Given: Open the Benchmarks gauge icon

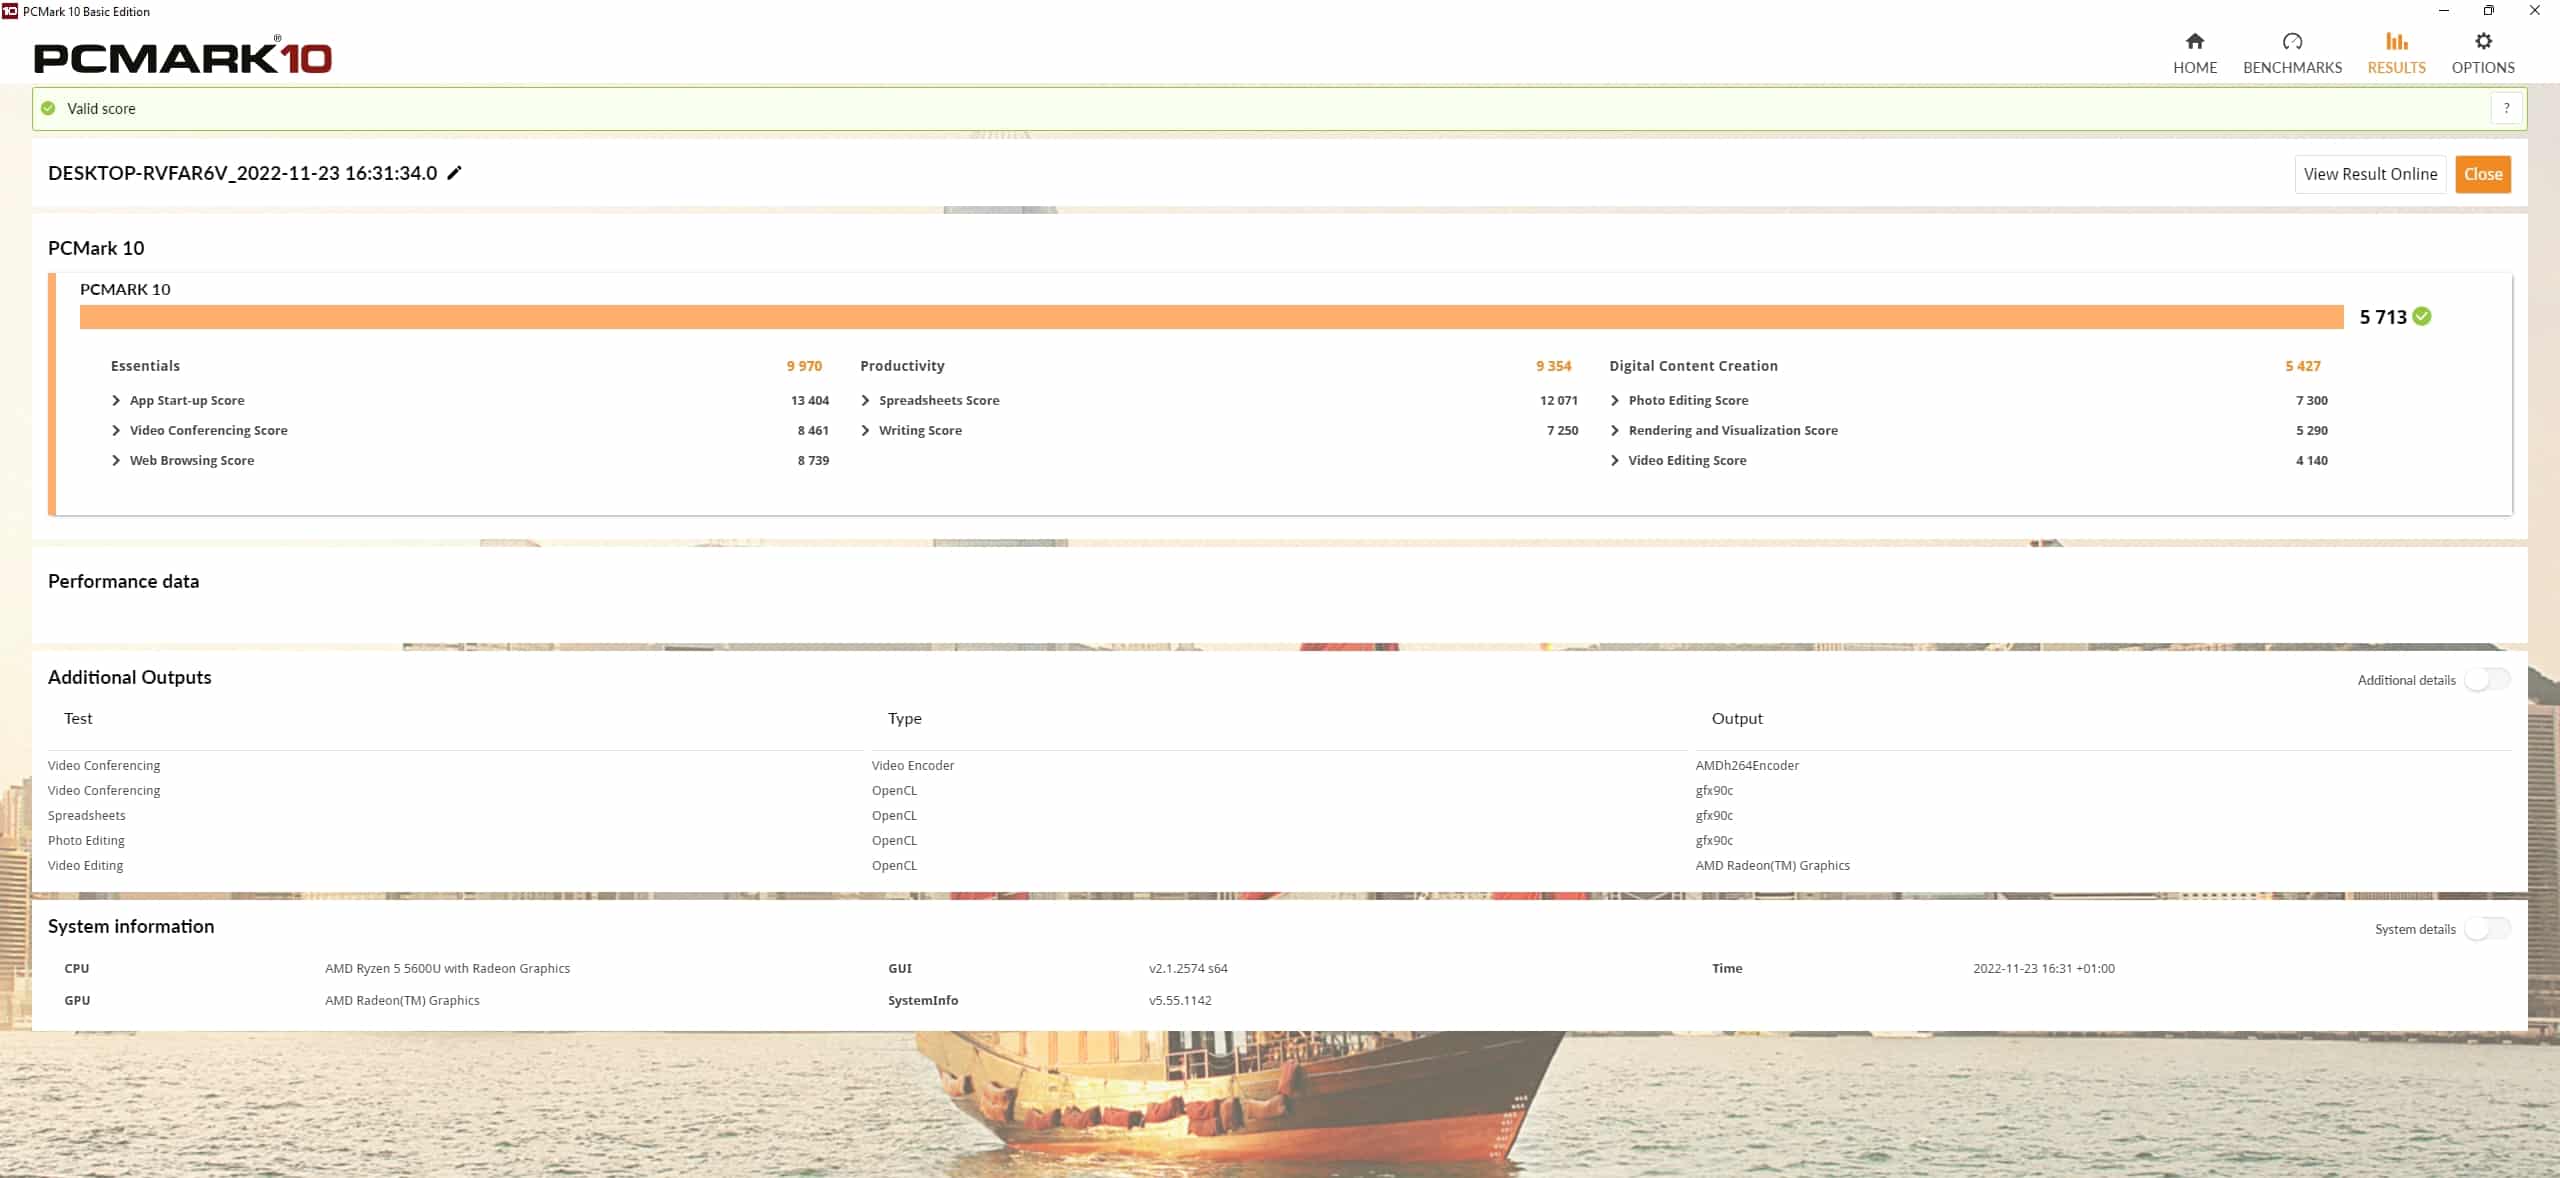Looking at the screenshot, I should tap(2292, 41).
